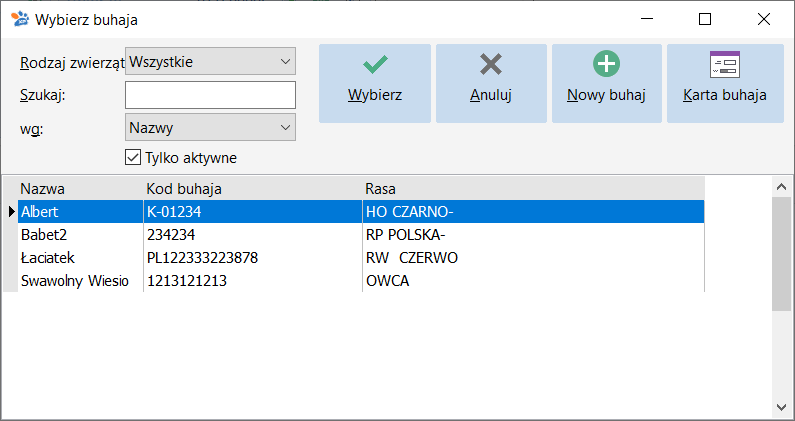Click the Szukaj search input field
This screenshot has height=421, width=795.
tap(210, 95)
